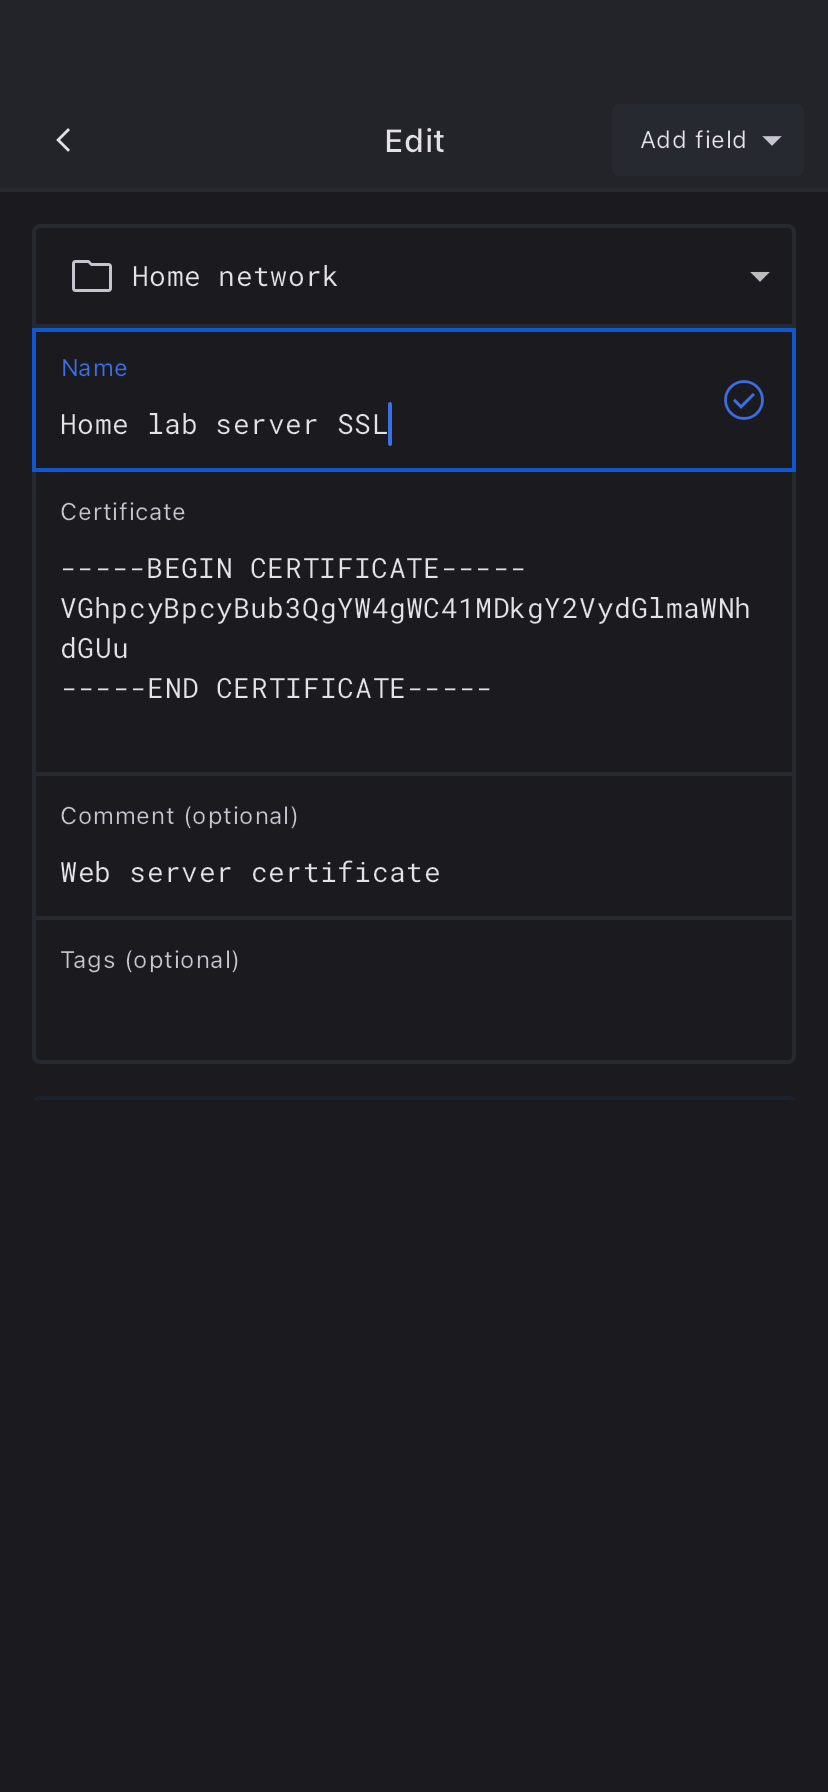This screenshot has width=828, height=1792.
Task: Place cursor after SSL in Name field
Action: (388, 425)
